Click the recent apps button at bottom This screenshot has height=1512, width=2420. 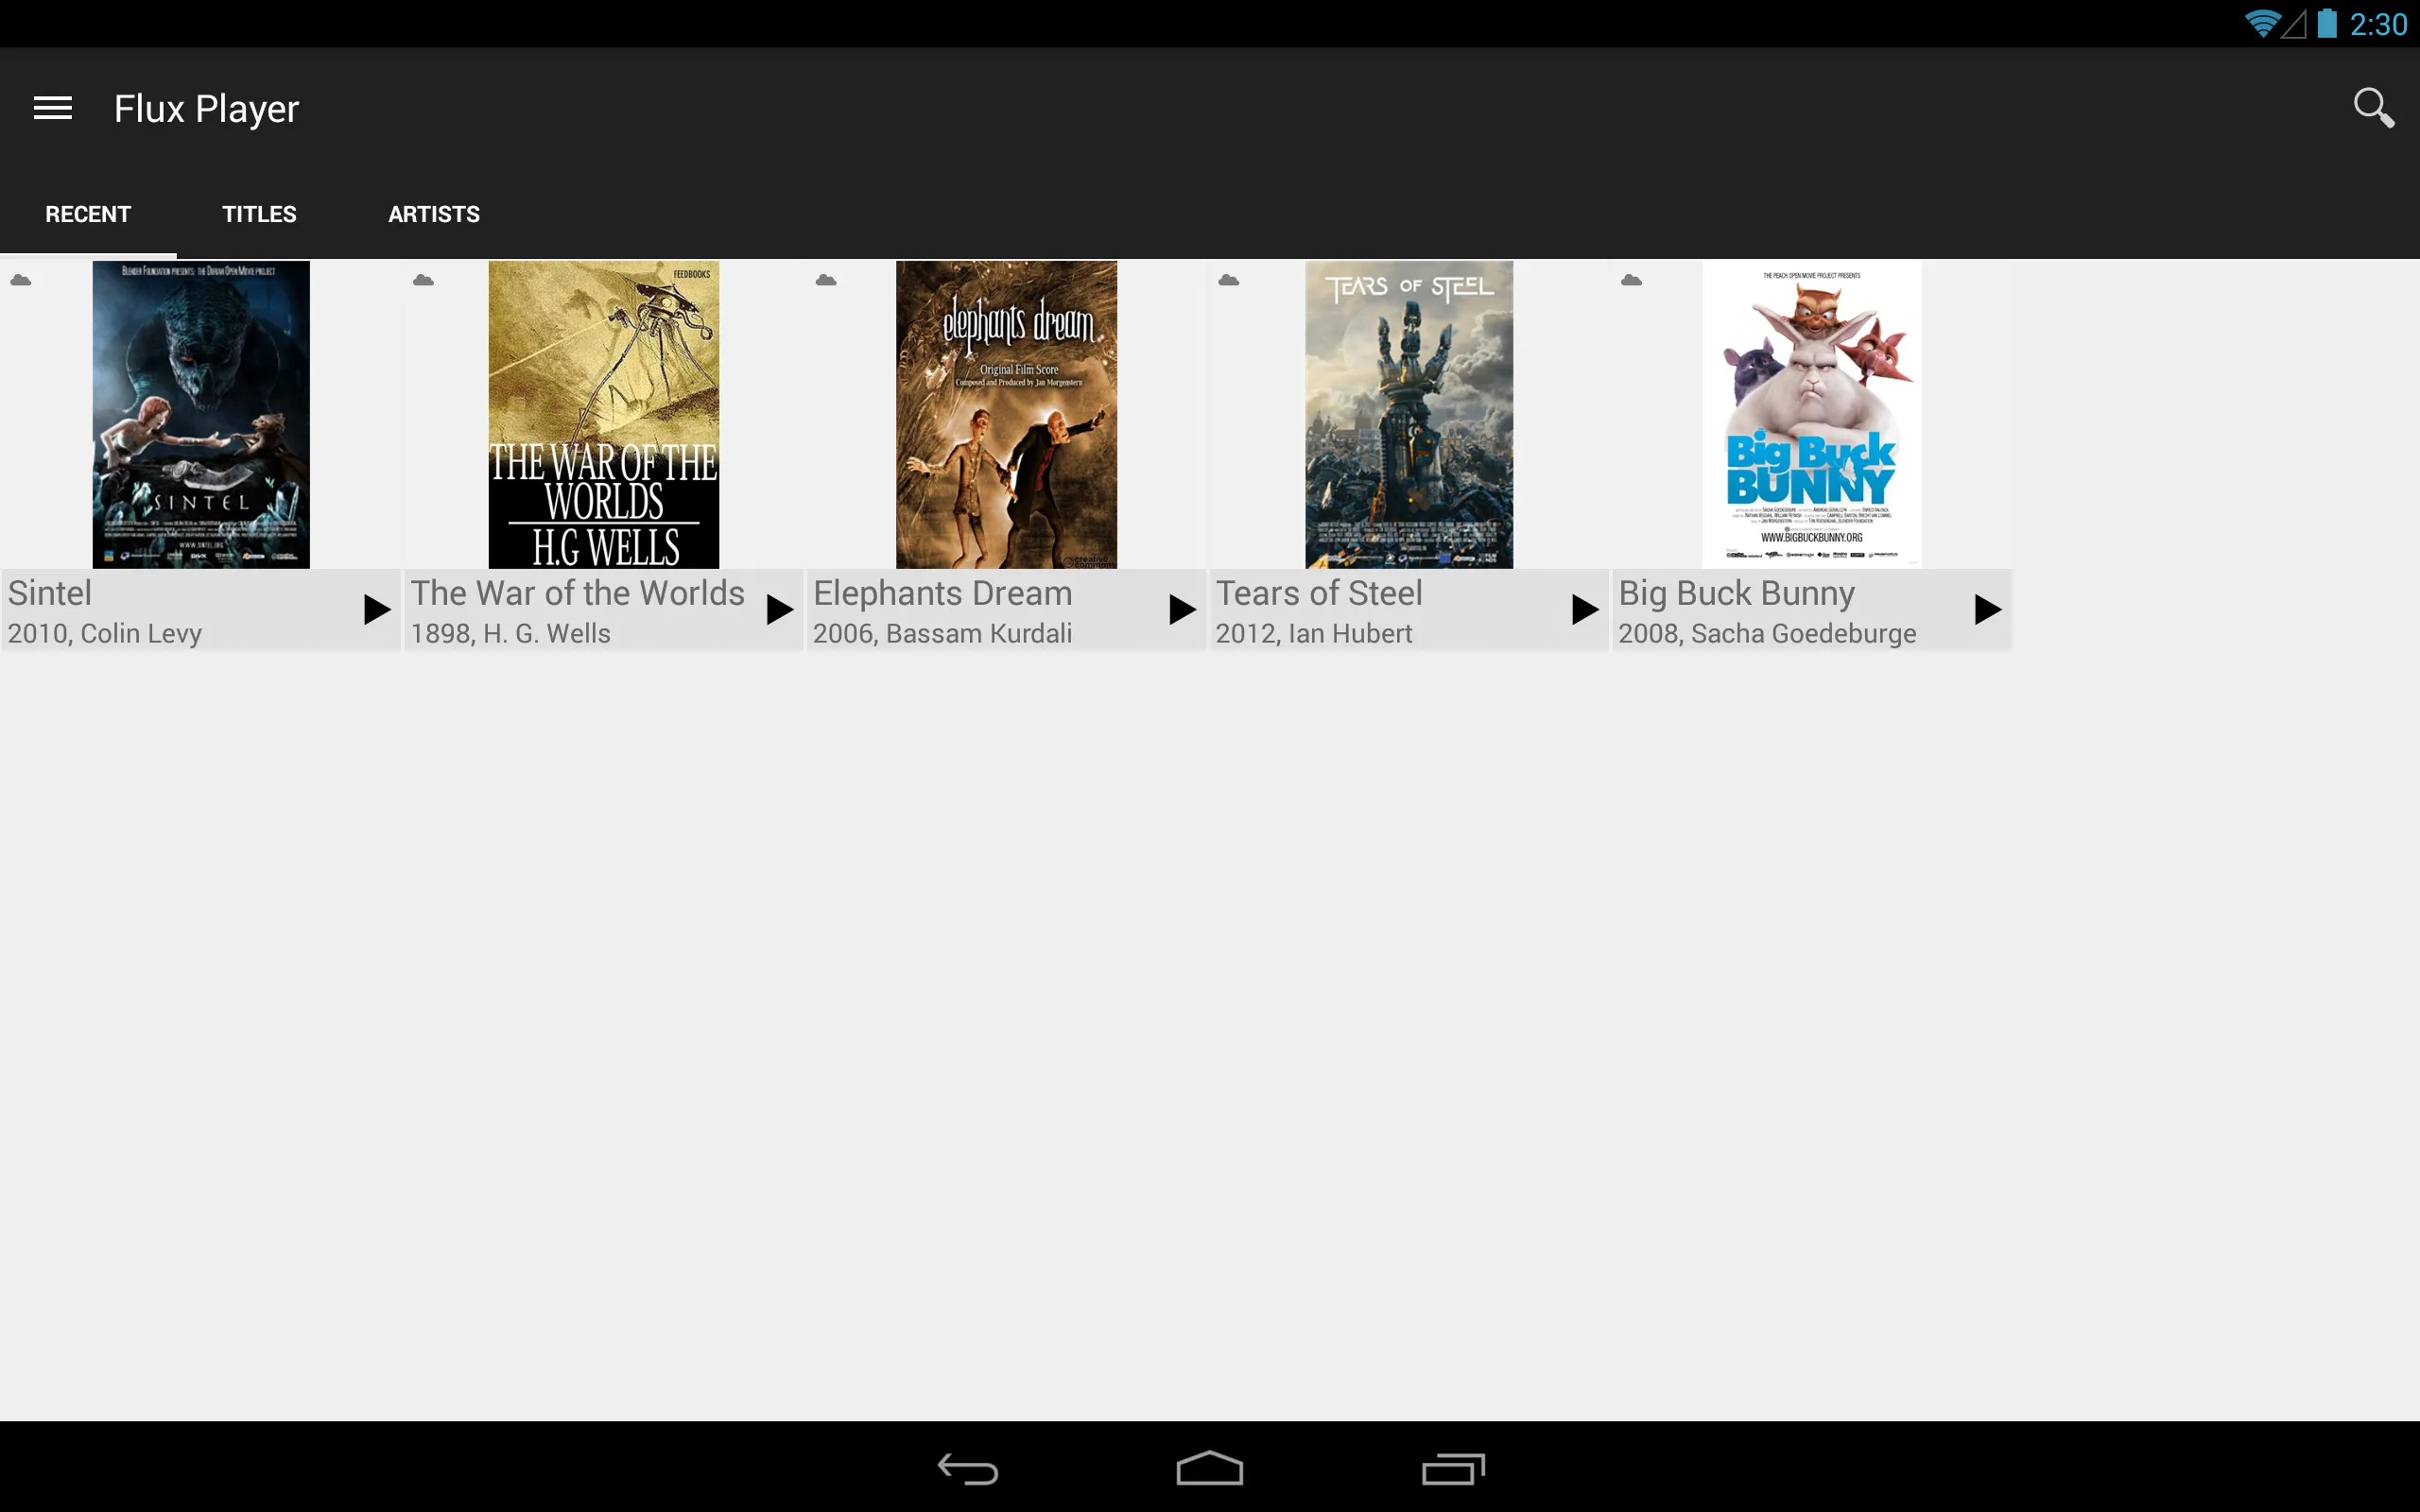(x=1451, y=1463)
